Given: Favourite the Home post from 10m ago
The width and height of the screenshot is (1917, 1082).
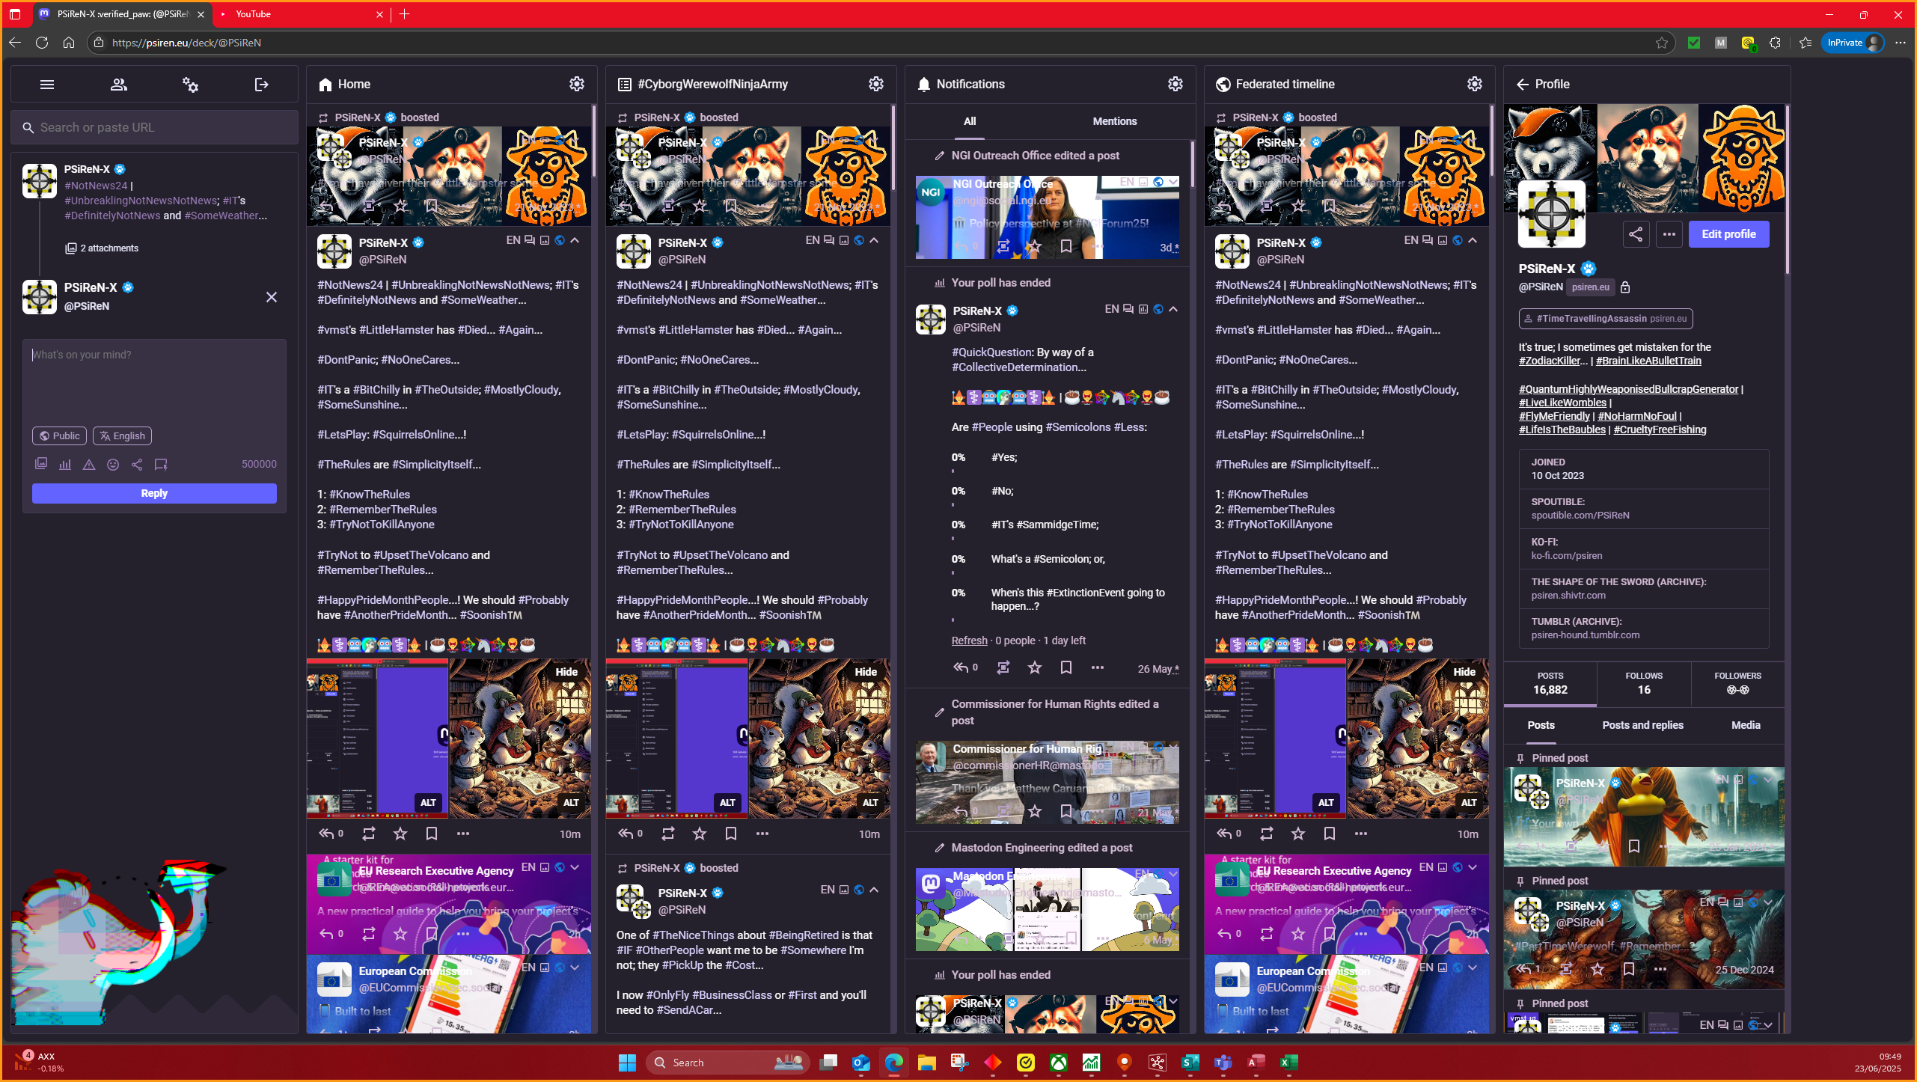Looking at the screenshot, I should 400,833.
